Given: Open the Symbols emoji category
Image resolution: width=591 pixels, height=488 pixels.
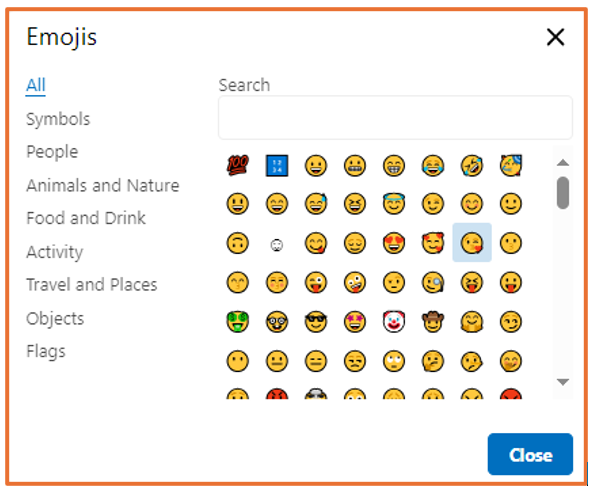Looking at the screenshot, I should pos(58,119).
